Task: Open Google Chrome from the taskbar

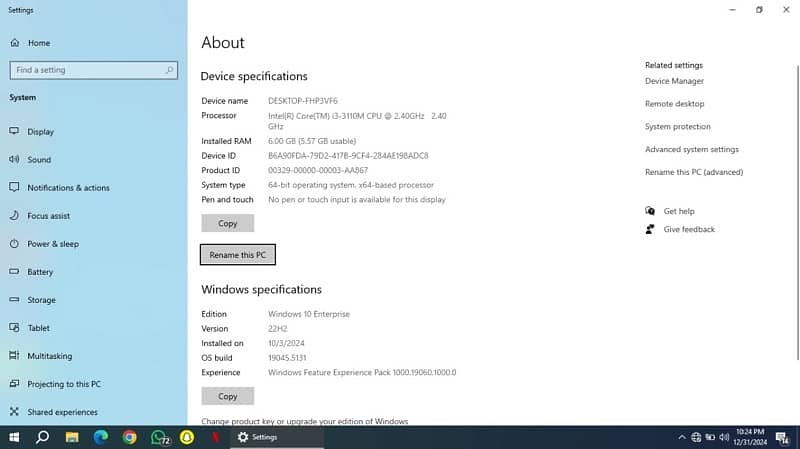Action: [x=130, y=437]
